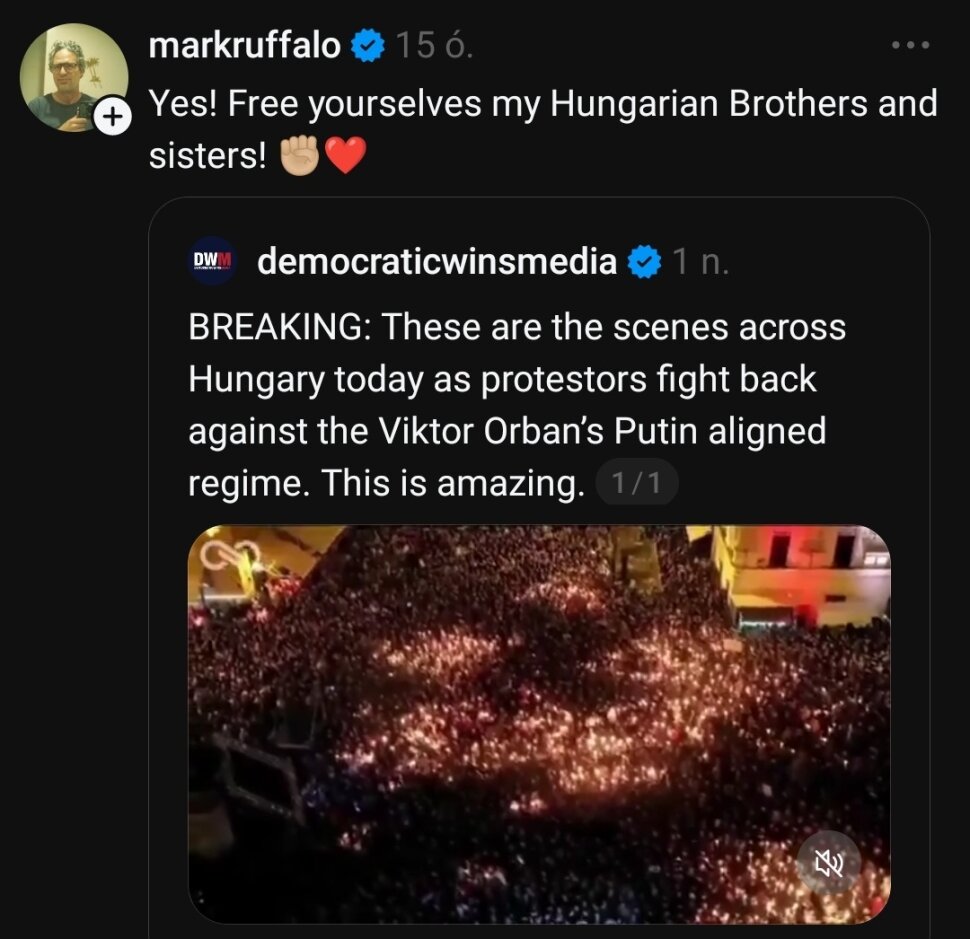
Task: Tap the 1/1 thread counter badge
Action: pos(636,485)
